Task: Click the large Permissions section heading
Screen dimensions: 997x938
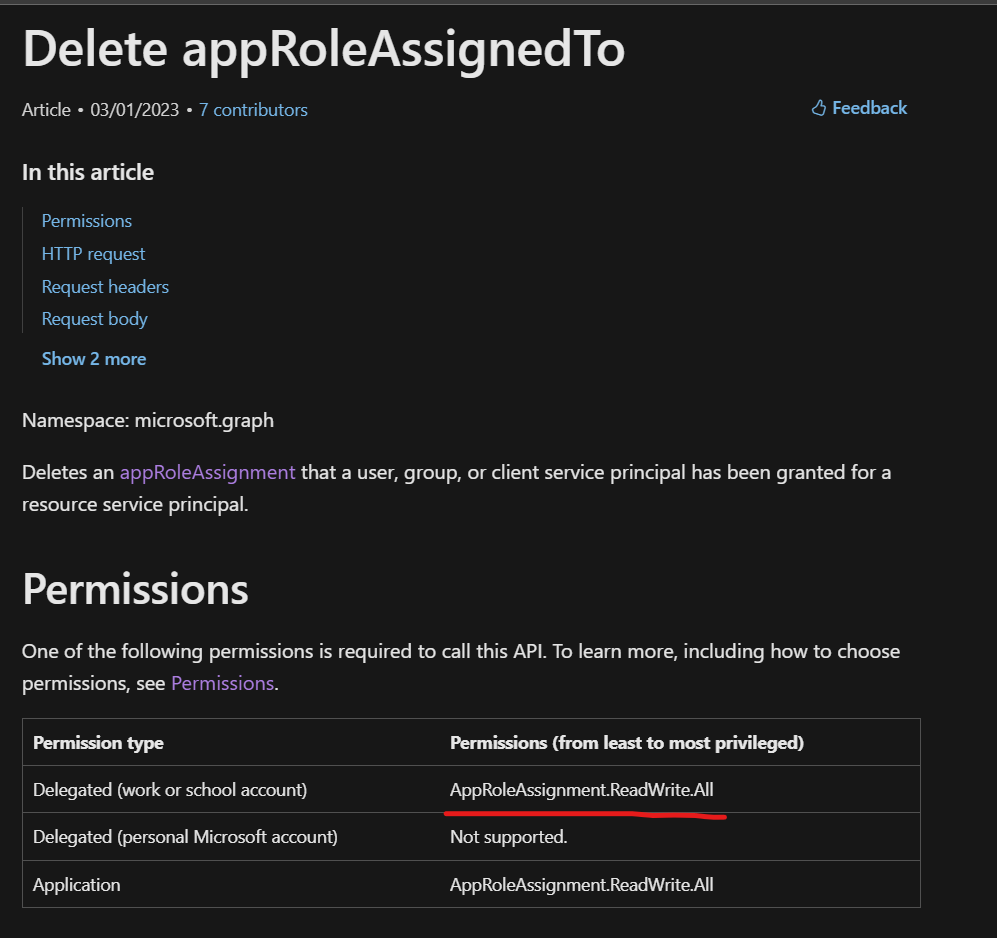Action: (135, 590)
